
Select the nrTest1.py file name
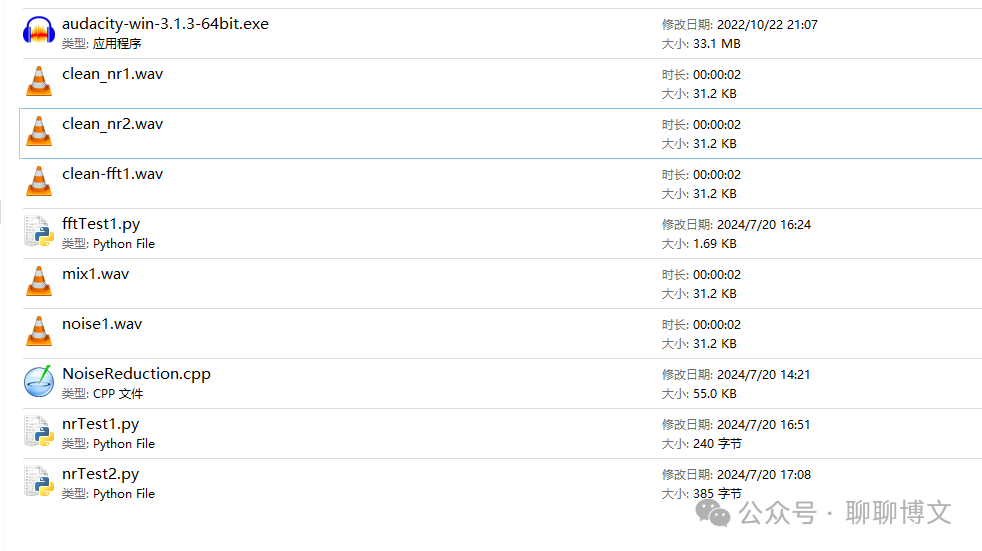pyautogui.click(x=100, y=424)
